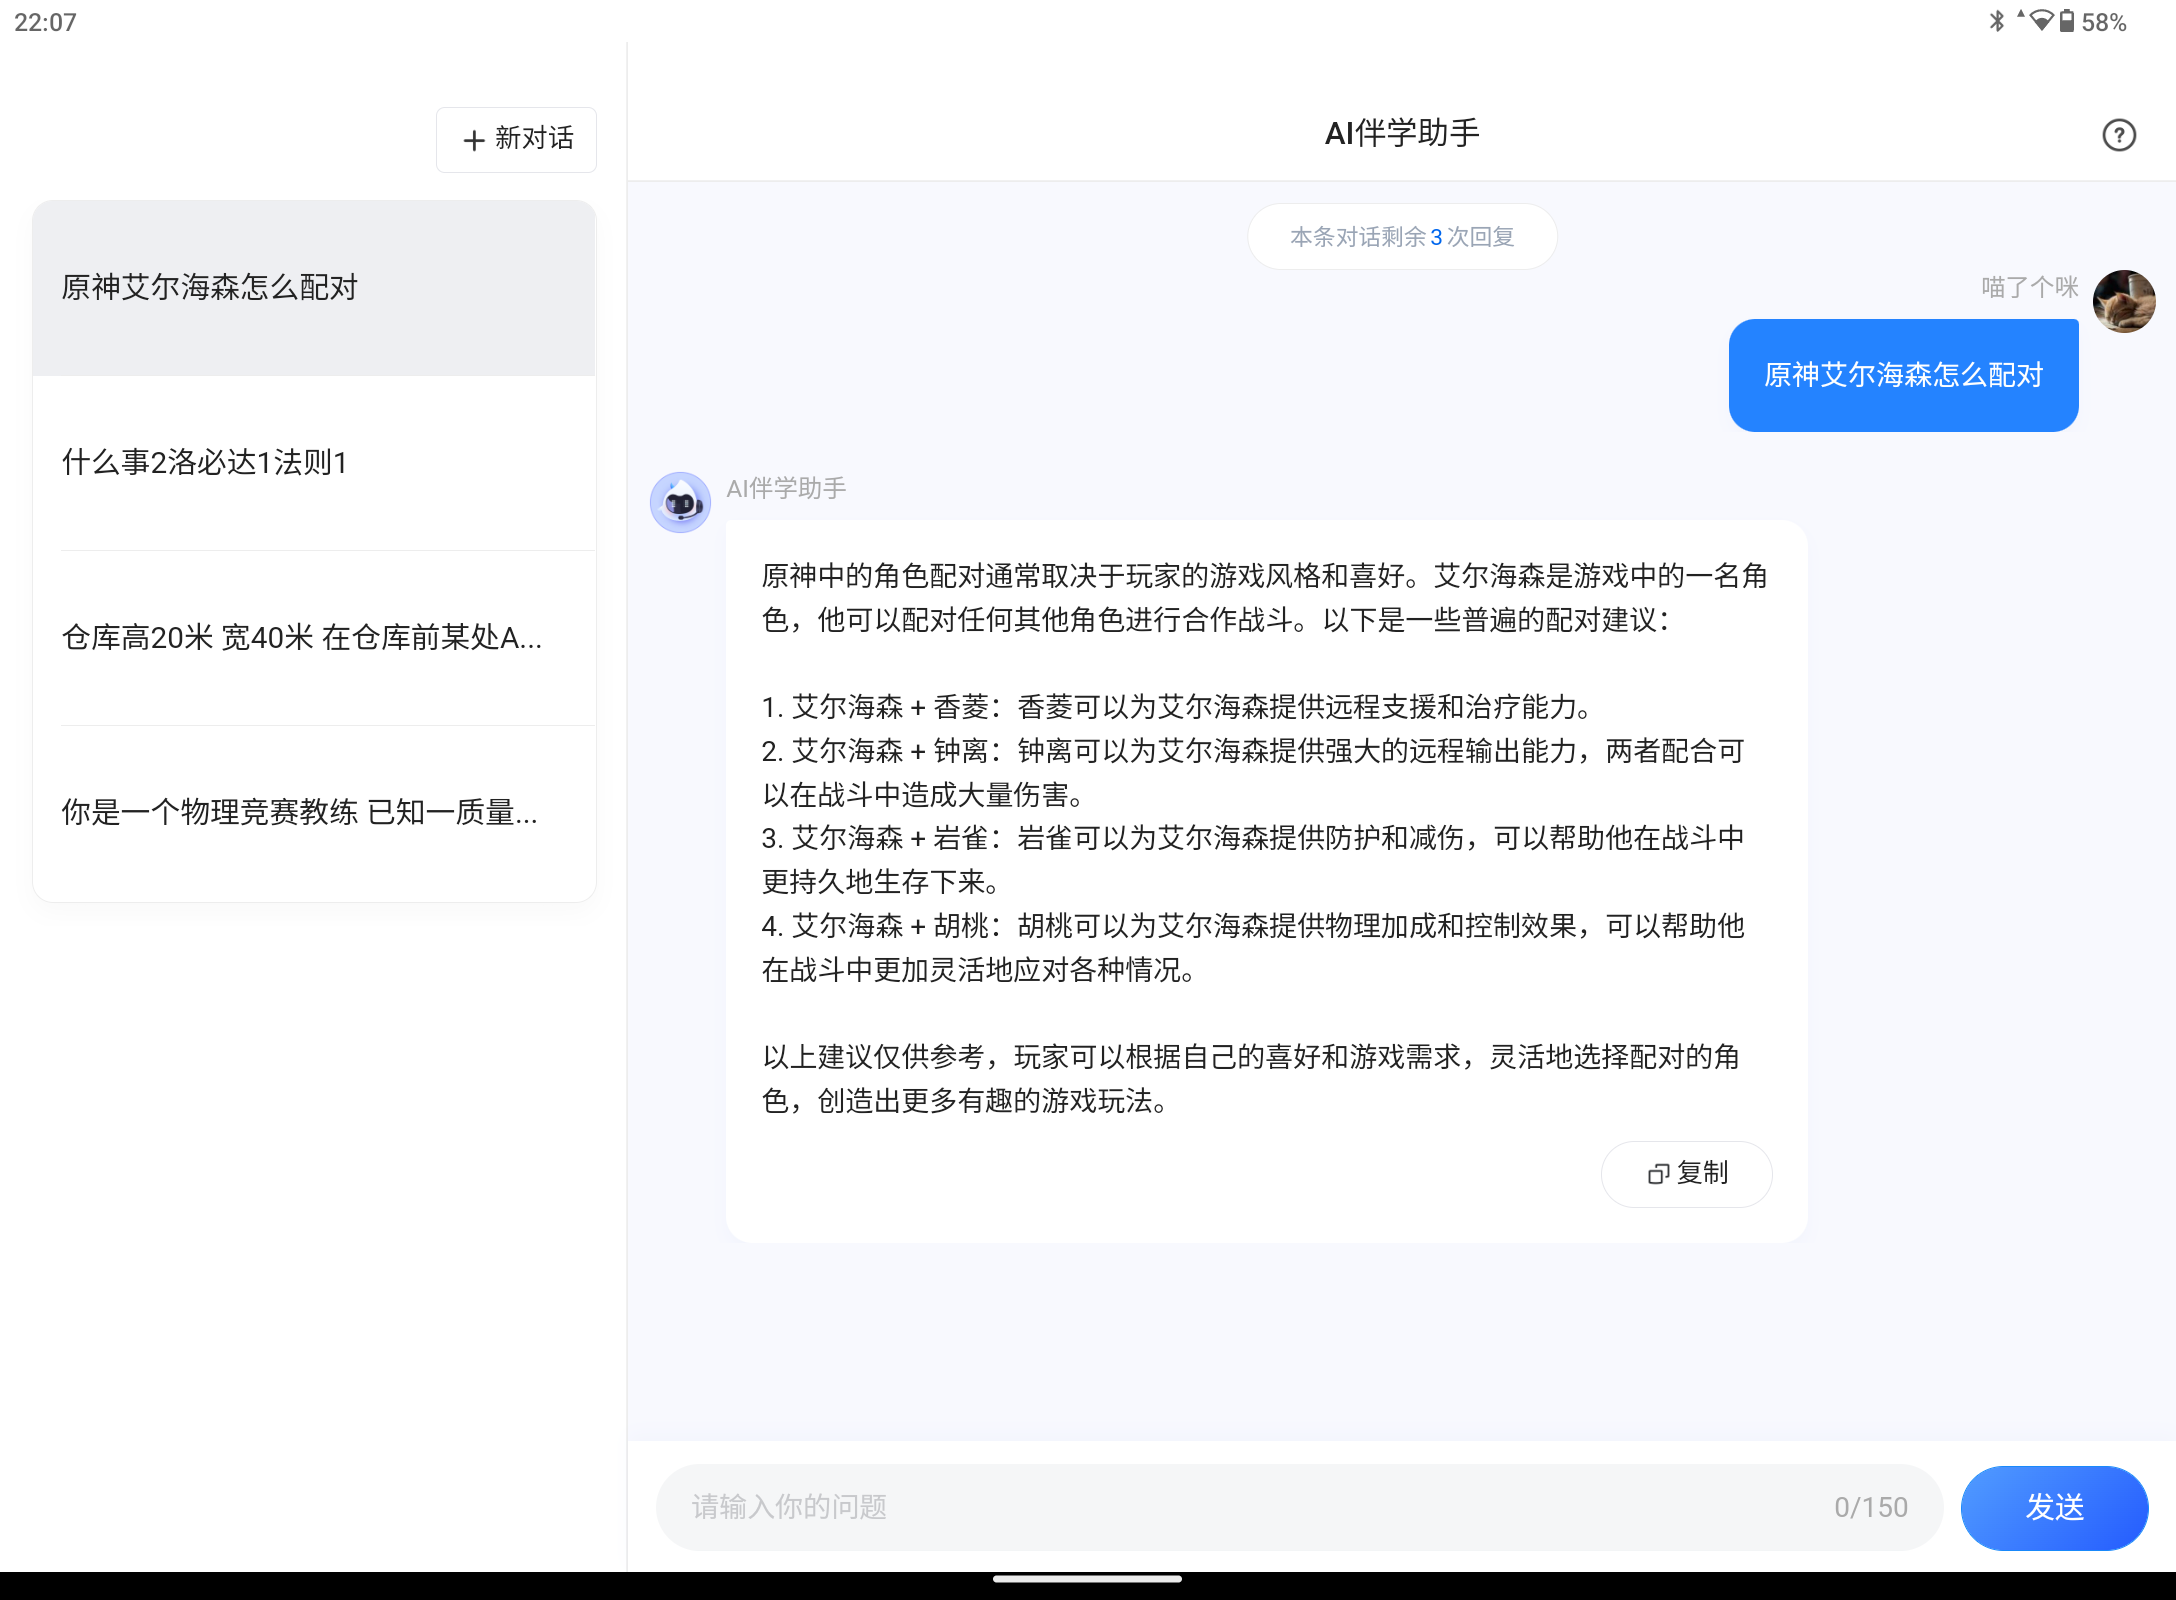Tap suggestion line 艾尔海森 + 钟离
Image resolution: width=2176 pixels, height=1600 pixels.
[x=1253, y=773]
